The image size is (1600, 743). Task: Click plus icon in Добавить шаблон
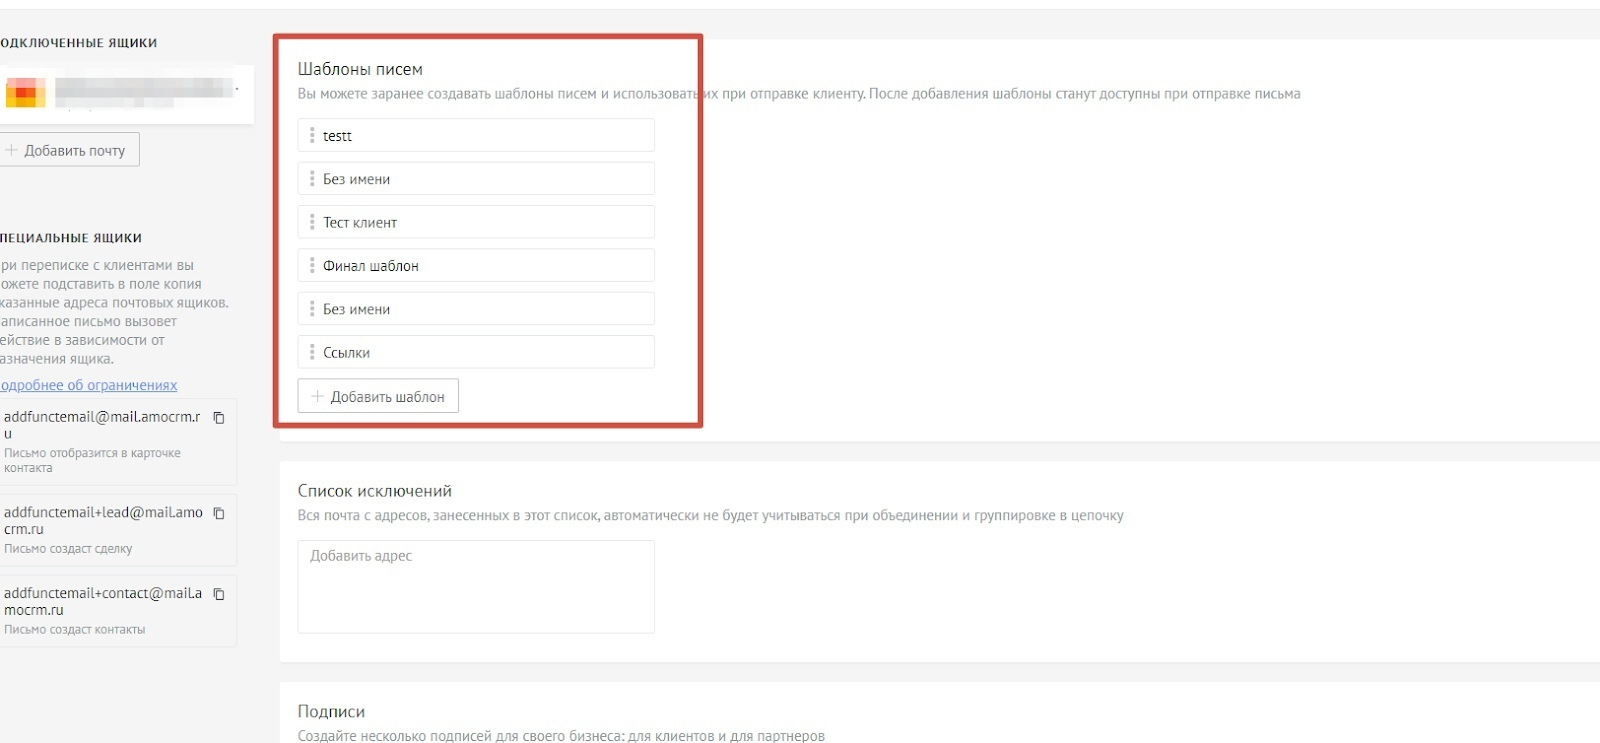pos(317,396)
